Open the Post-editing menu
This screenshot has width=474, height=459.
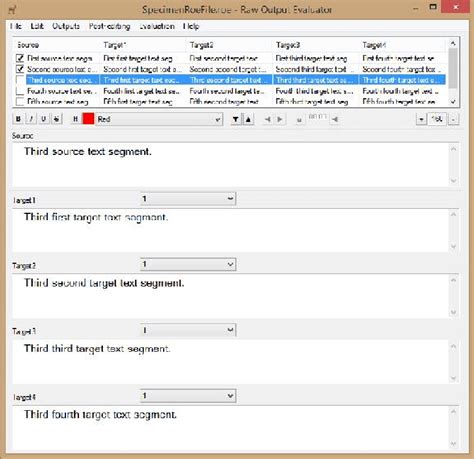tap(109, 26)
